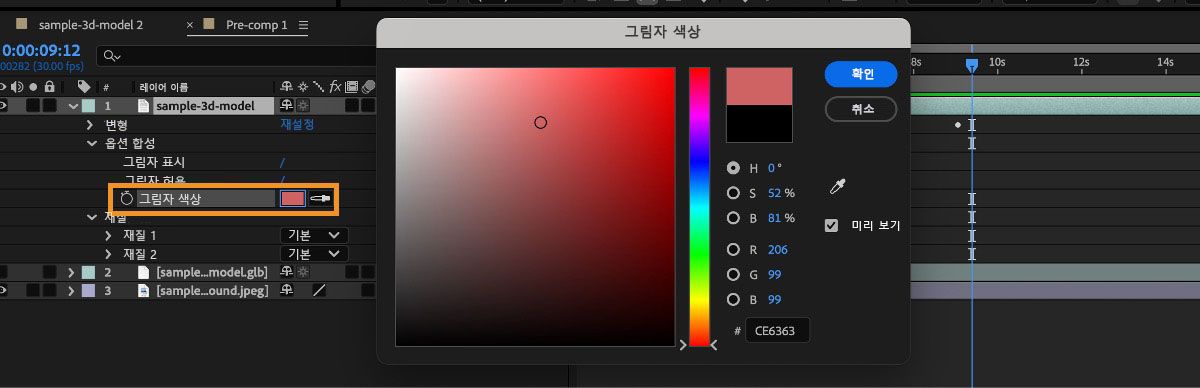Click the 그림자 표시 value slash
The height and width of the screenshot is (388, 1200).
click(x=283, y=162)
